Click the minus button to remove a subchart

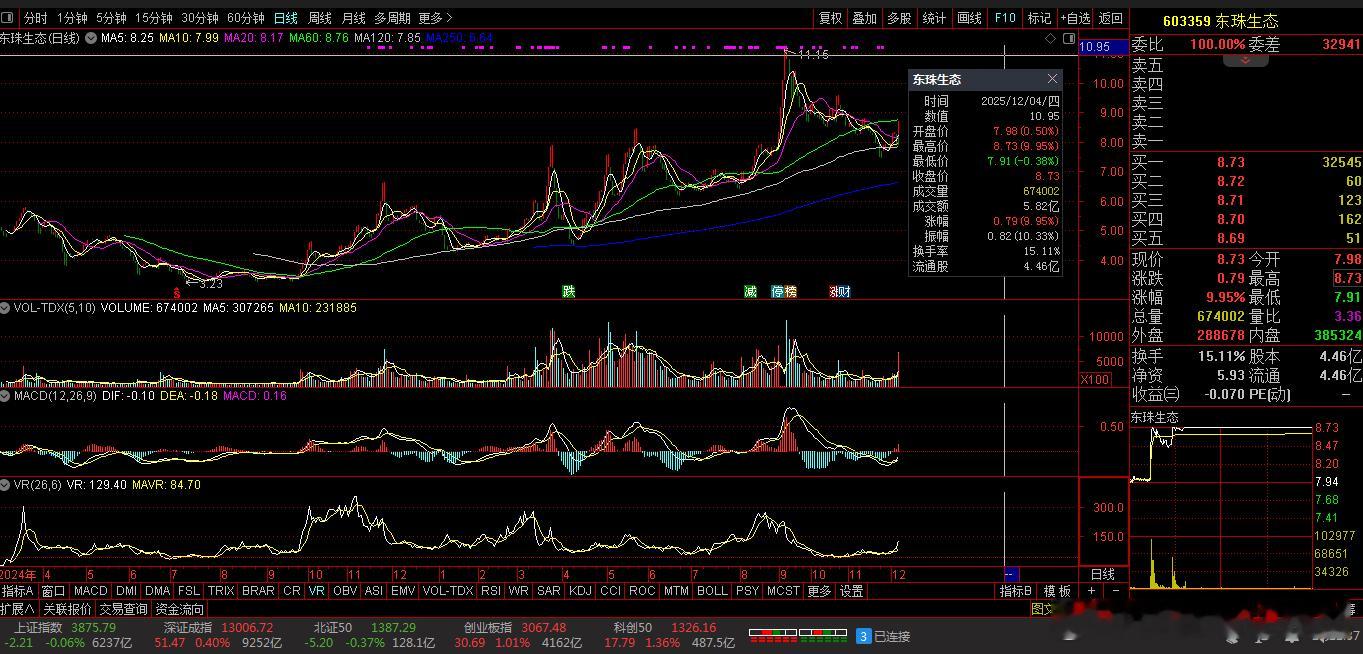pos(1116,591)
